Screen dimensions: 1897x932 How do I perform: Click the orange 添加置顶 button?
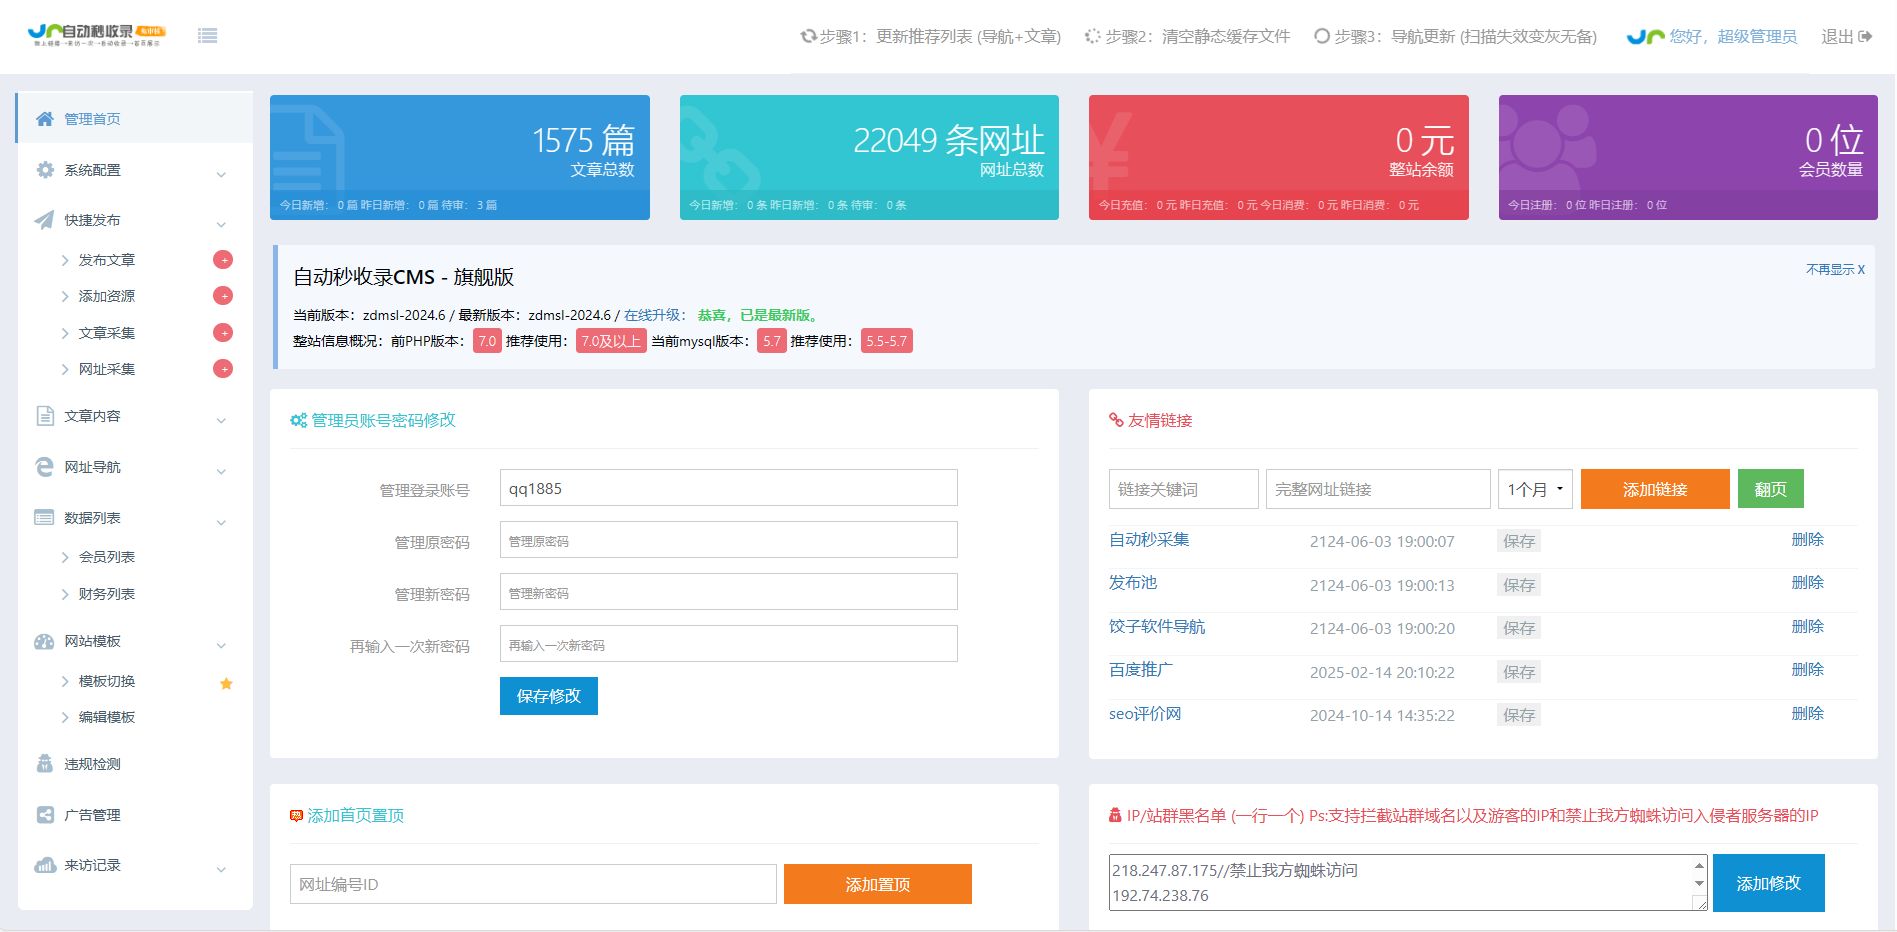coord(878,884)
